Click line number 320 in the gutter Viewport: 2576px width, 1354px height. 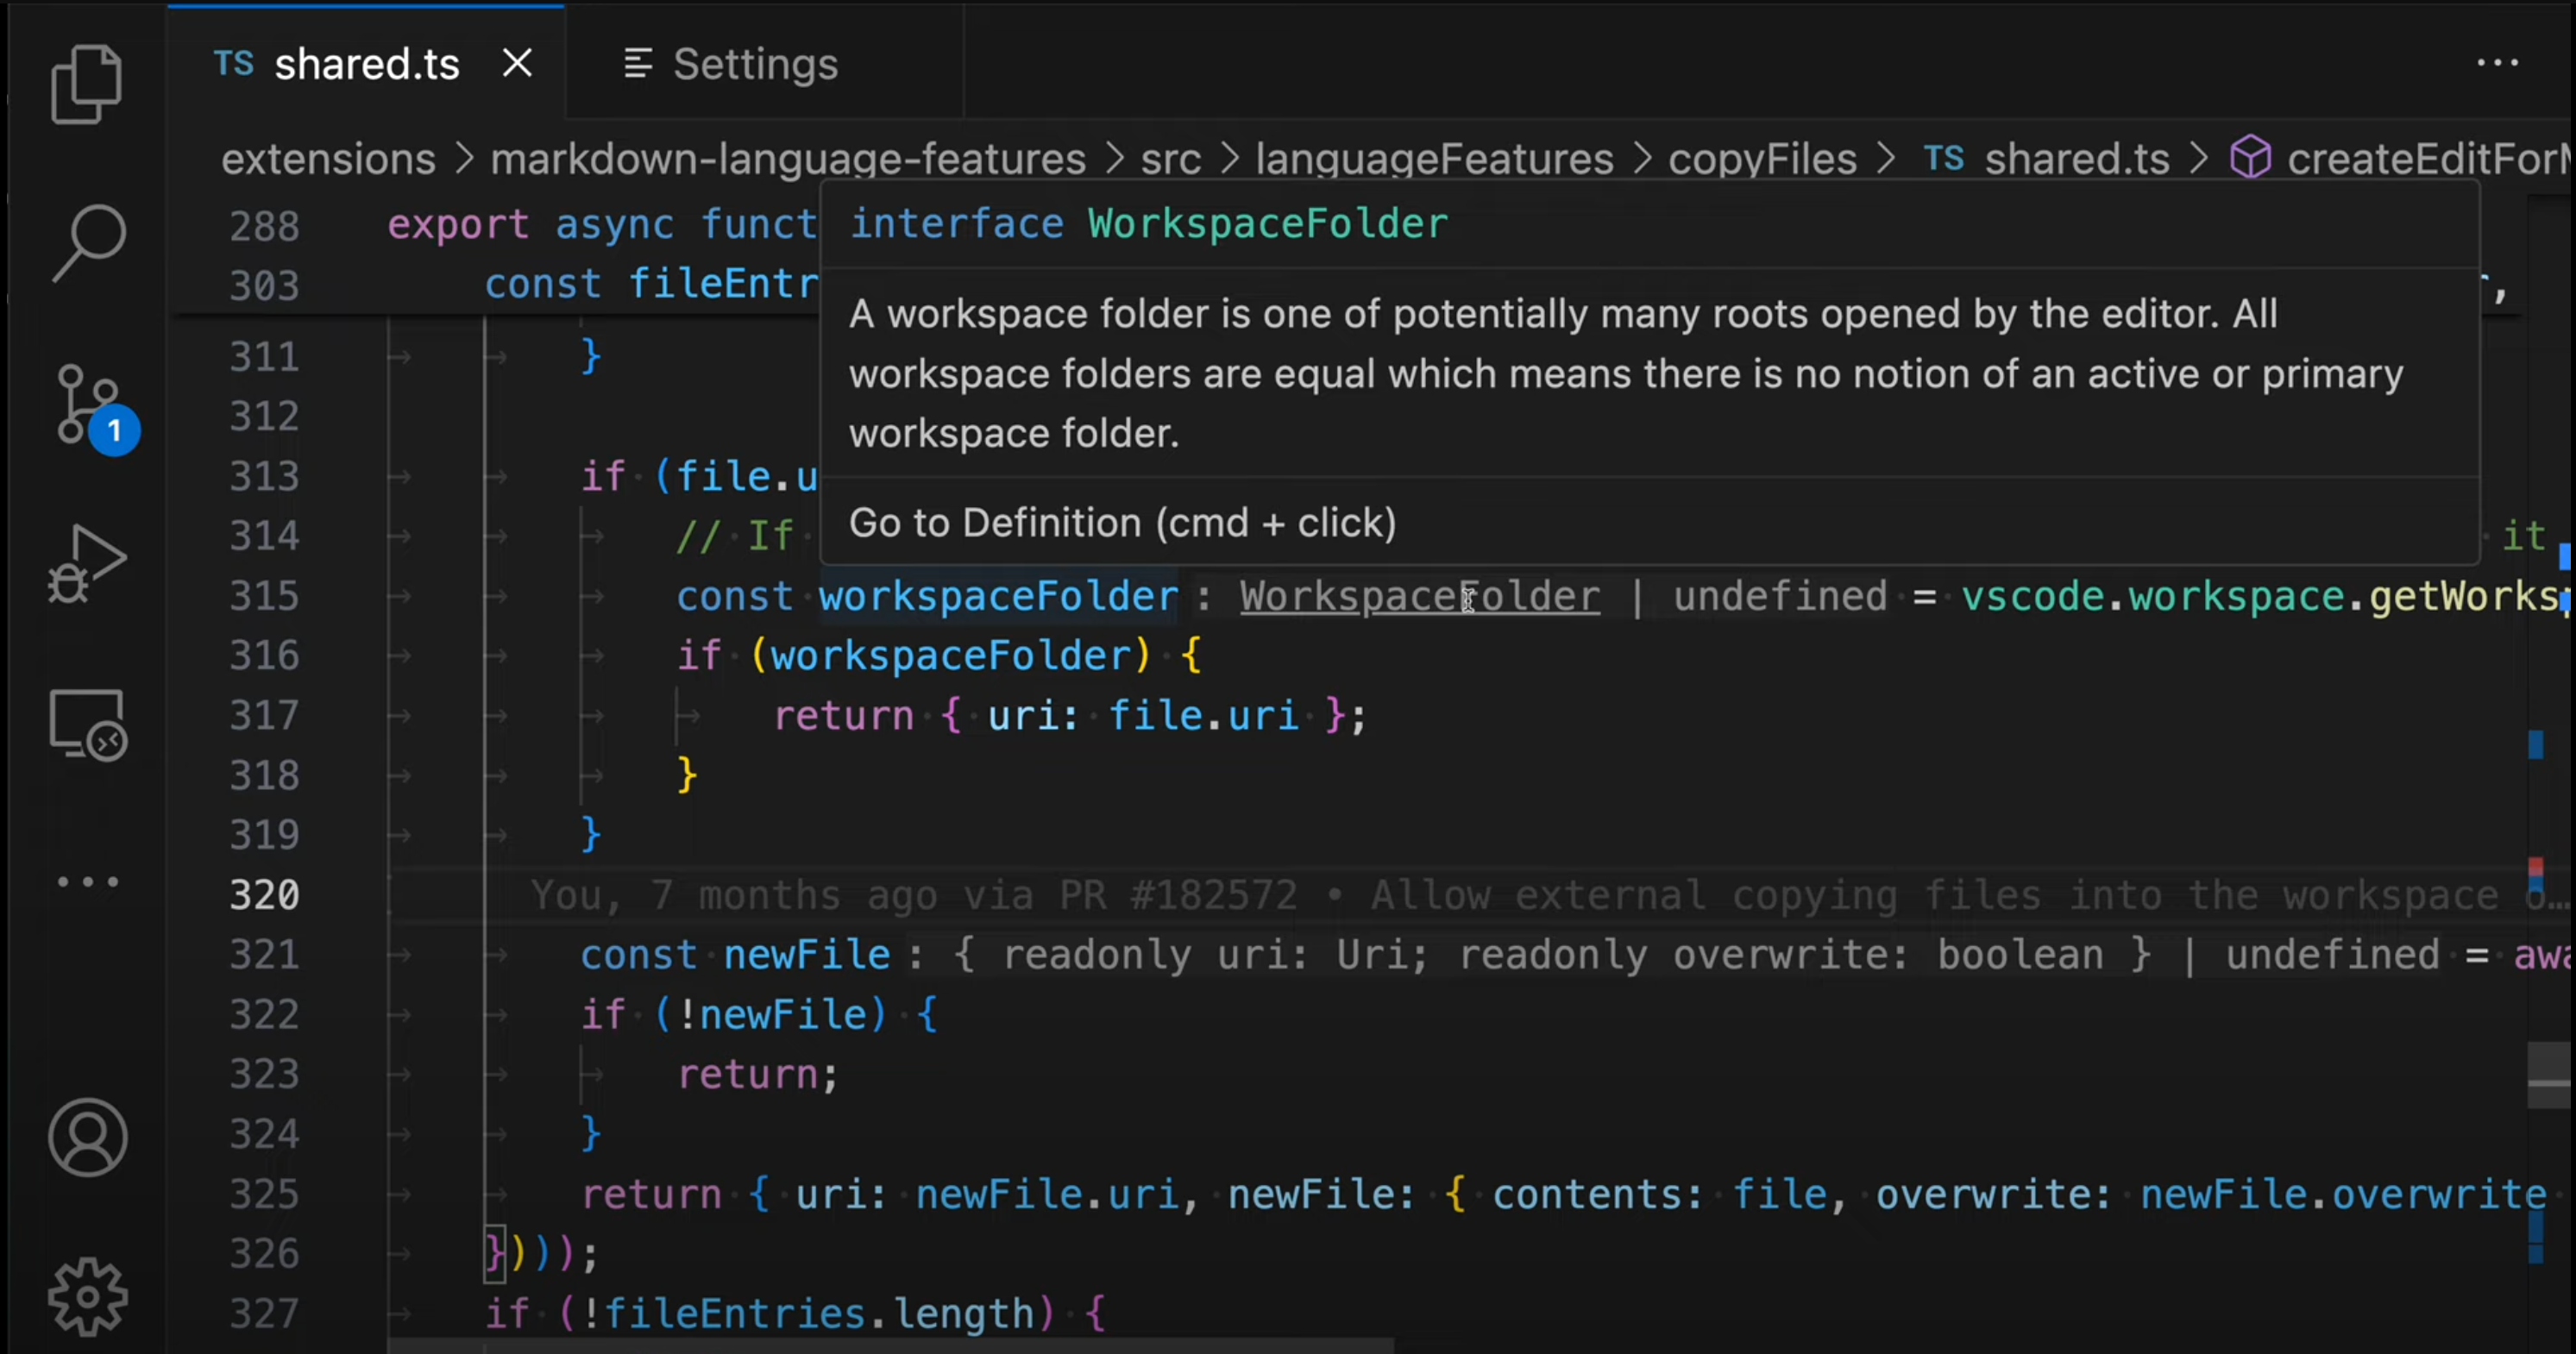click(264, 894)
